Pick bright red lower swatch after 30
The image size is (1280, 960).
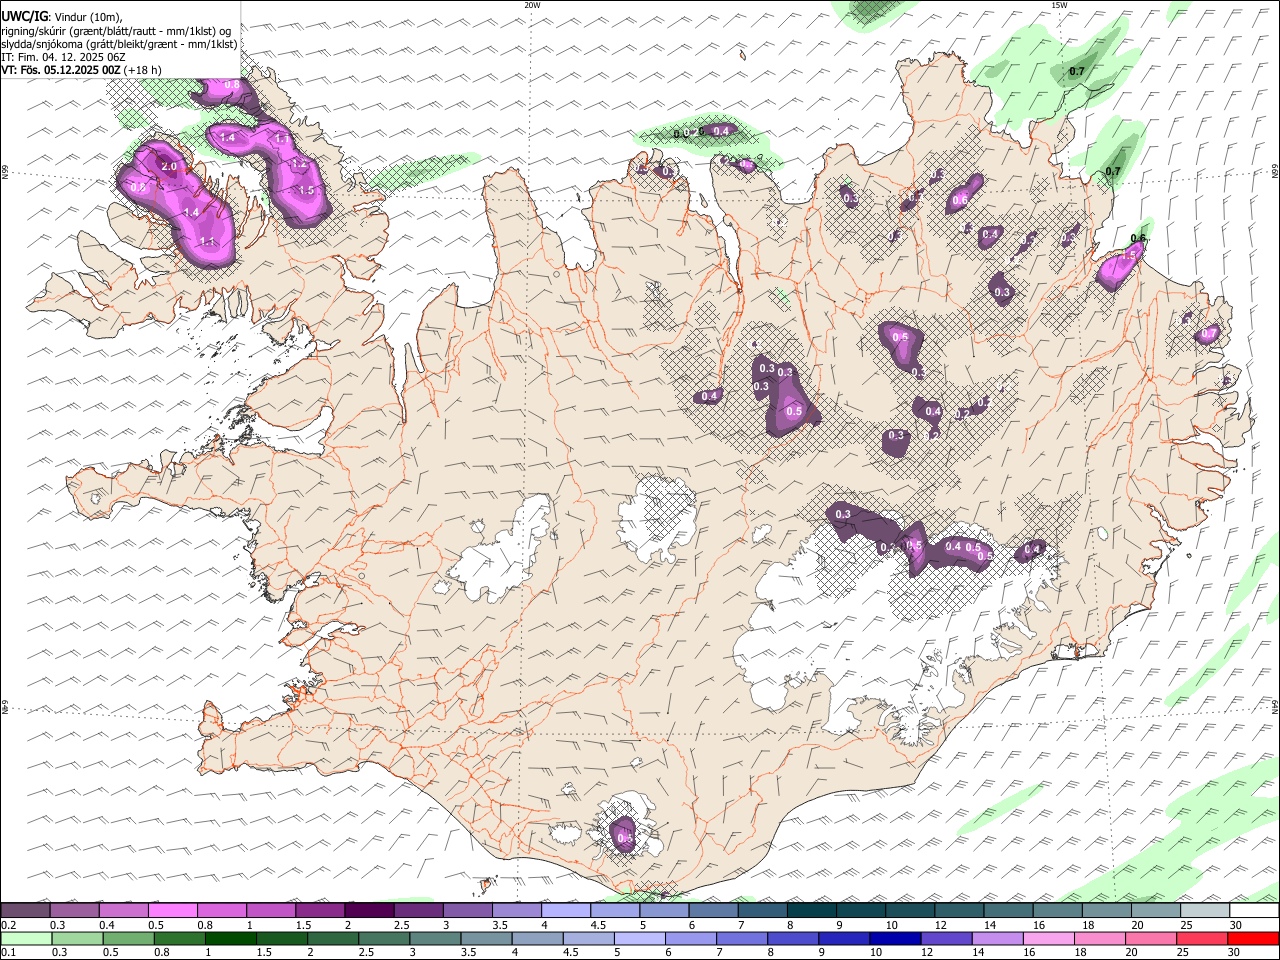(x=1253, y=938)
